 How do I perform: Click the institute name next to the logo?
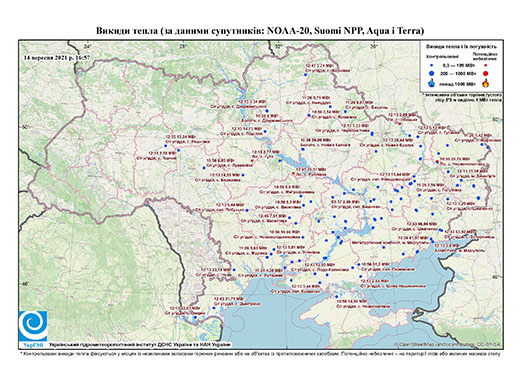pyautogui.click(x=140, y=344)
